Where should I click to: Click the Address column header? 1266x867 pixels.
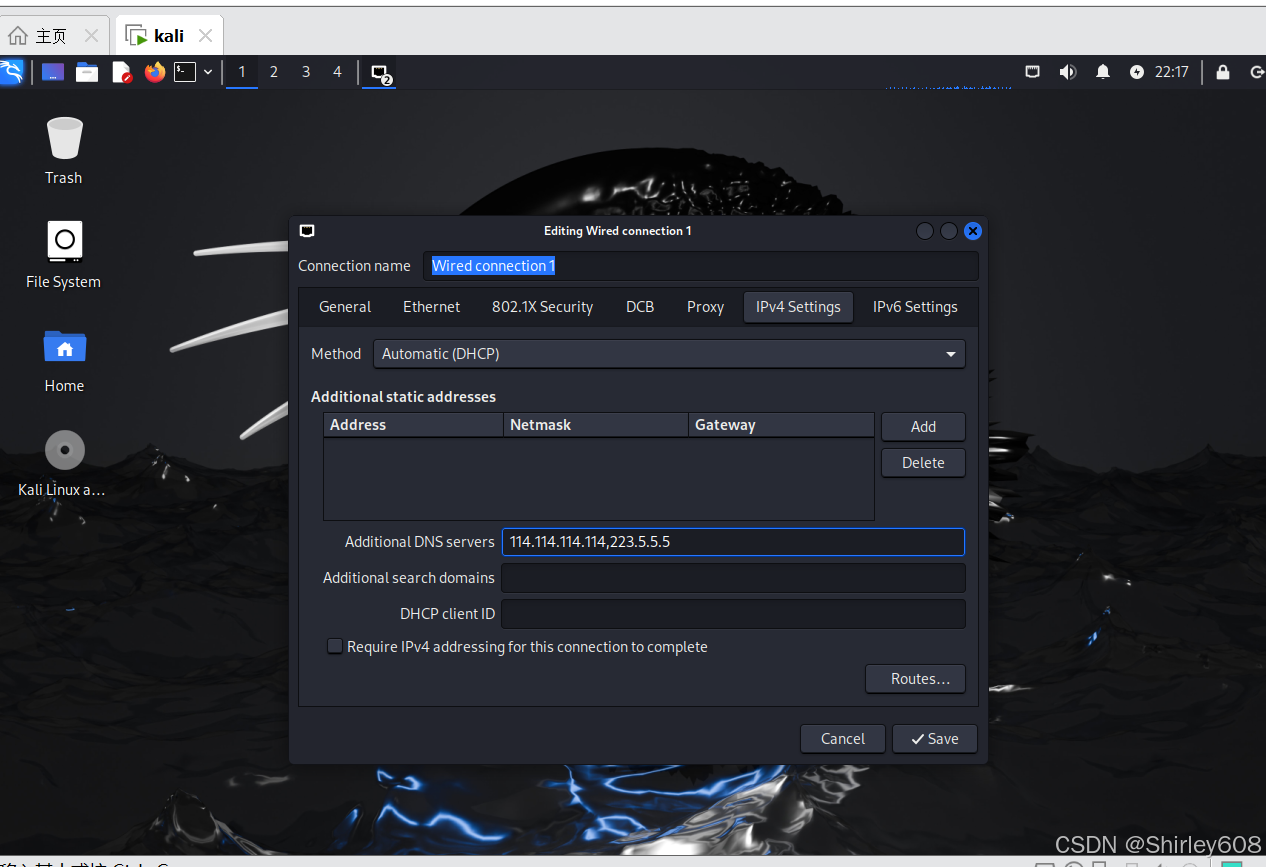(x=413, y=425)
